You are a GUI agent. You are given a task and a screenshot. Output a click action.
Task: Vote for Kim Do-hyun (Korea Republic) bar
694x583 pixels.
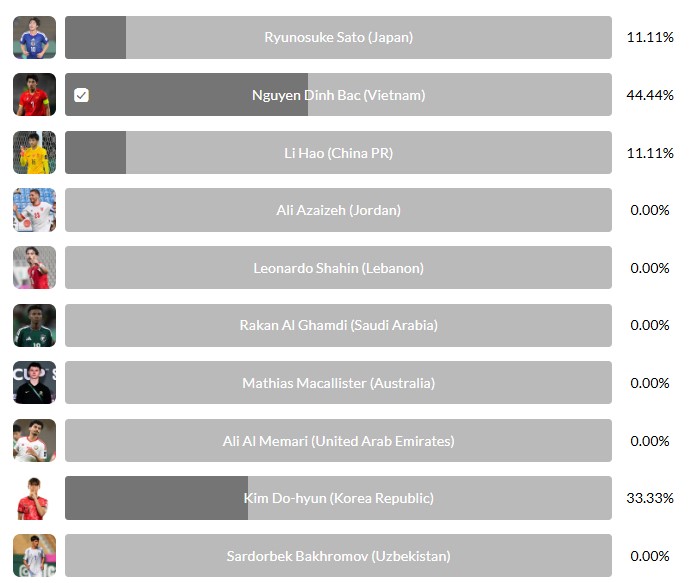click(x=338, y=498)
